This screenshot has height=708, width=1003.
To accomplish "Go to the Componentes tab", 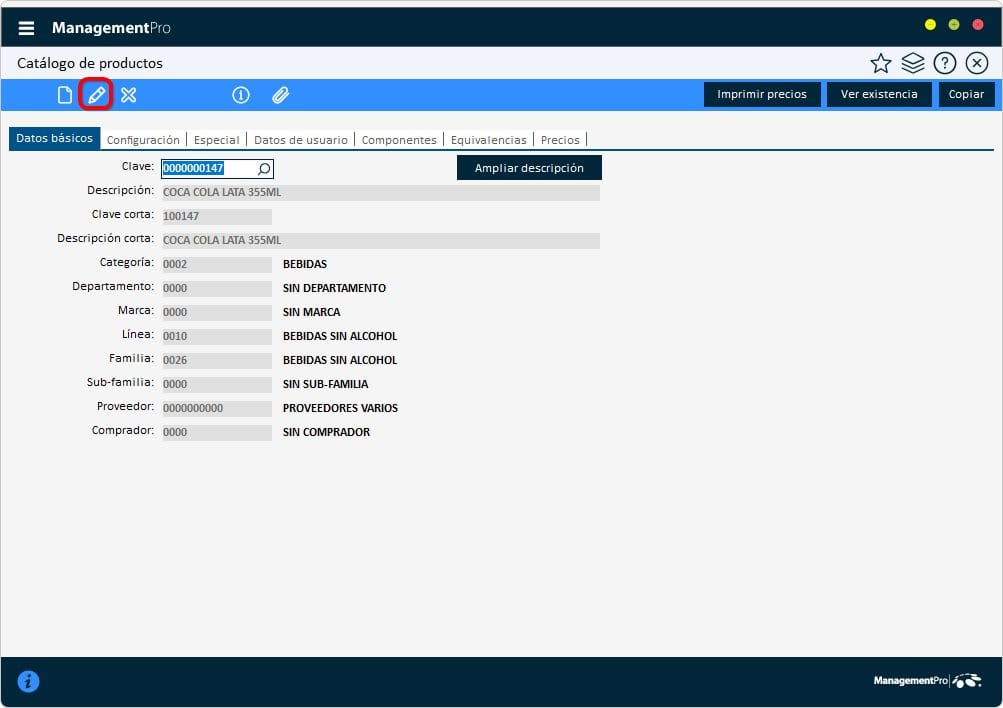I will [399, 140].
